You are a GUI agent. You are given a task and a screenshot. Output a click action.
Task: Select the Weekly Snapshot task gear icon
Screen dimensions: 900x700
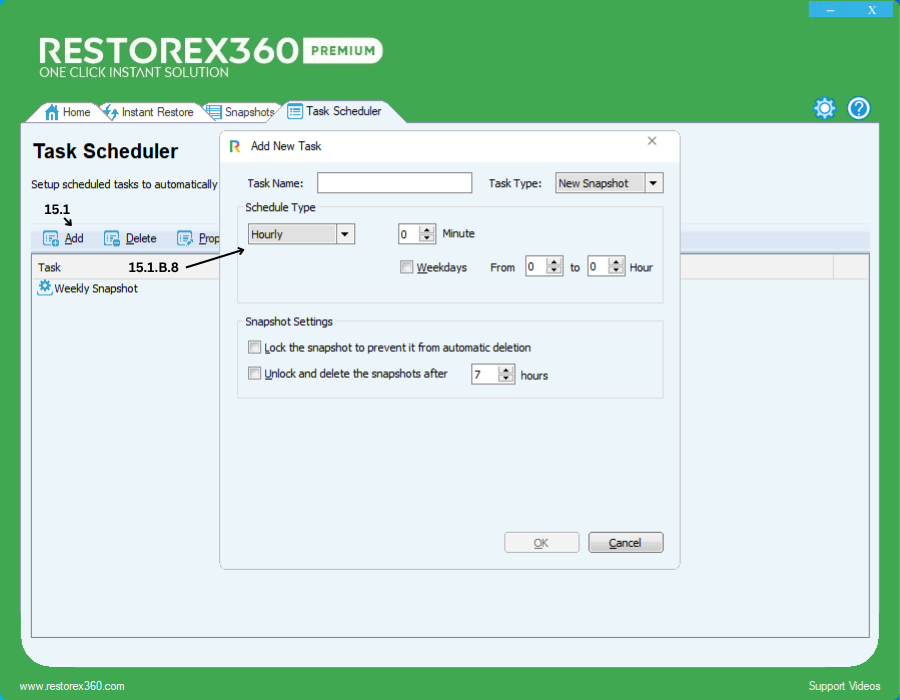pyautogui.click(x=44, y=288)
